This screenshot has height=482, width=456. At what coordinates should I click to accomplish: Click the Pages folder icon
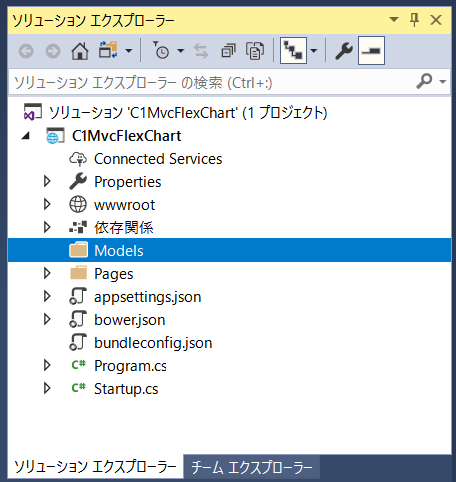79,273
